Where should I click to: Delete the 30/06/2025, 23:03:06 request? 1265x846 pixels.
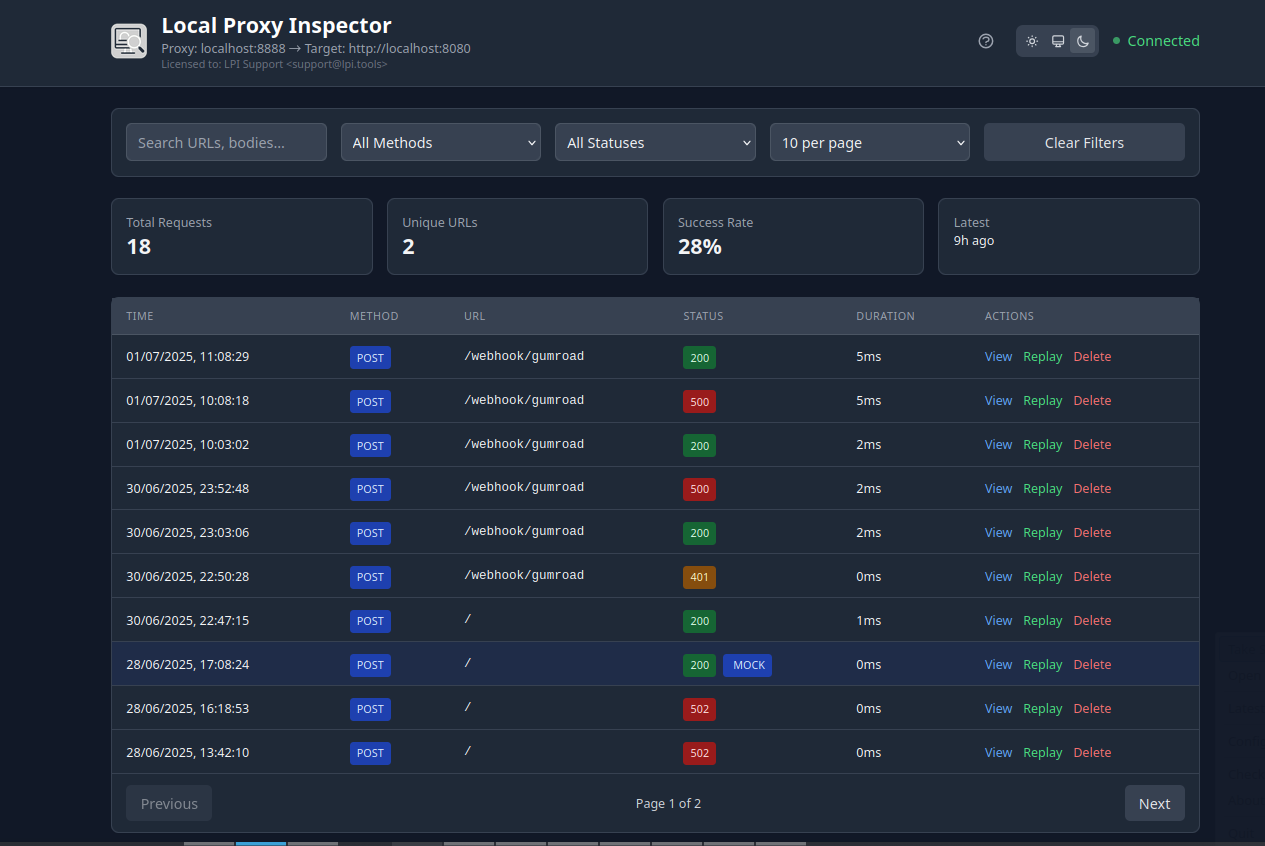point(1092,532)
